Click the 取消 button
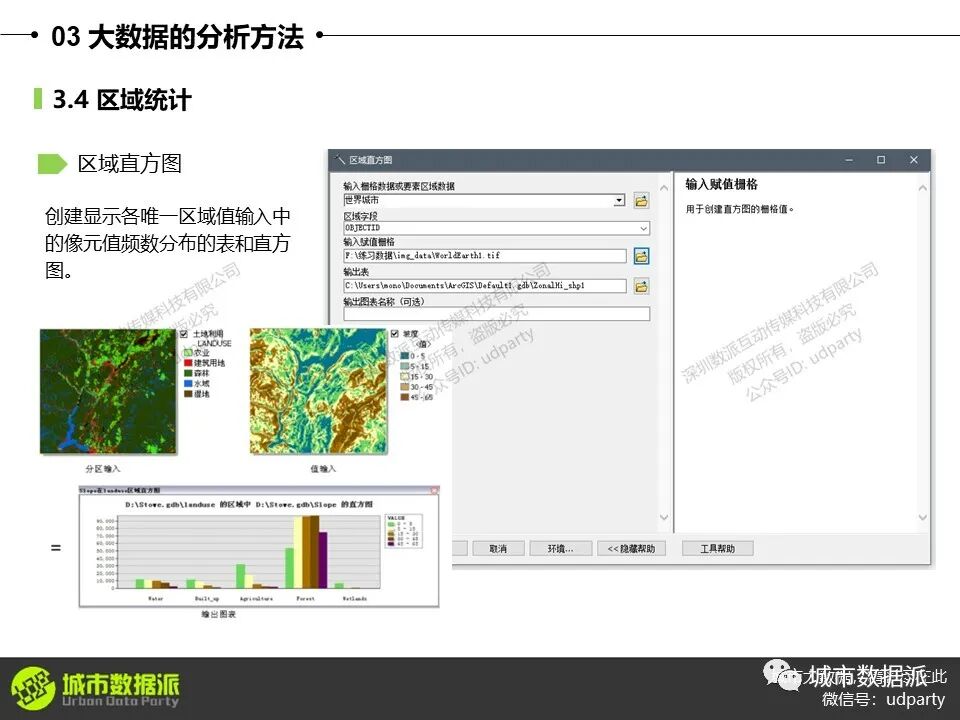The image size is (960, 720). (497, 549)
